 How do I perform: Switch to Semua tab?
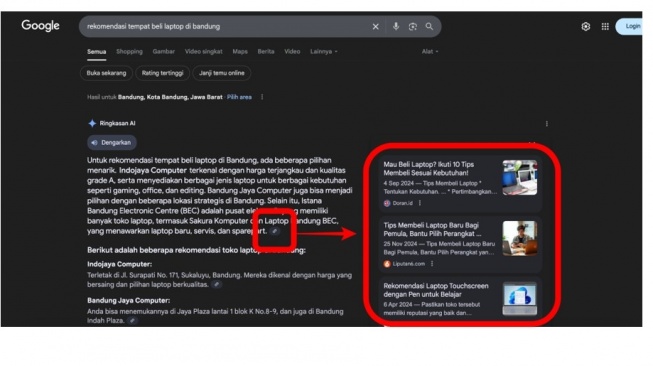coord(97,52)
